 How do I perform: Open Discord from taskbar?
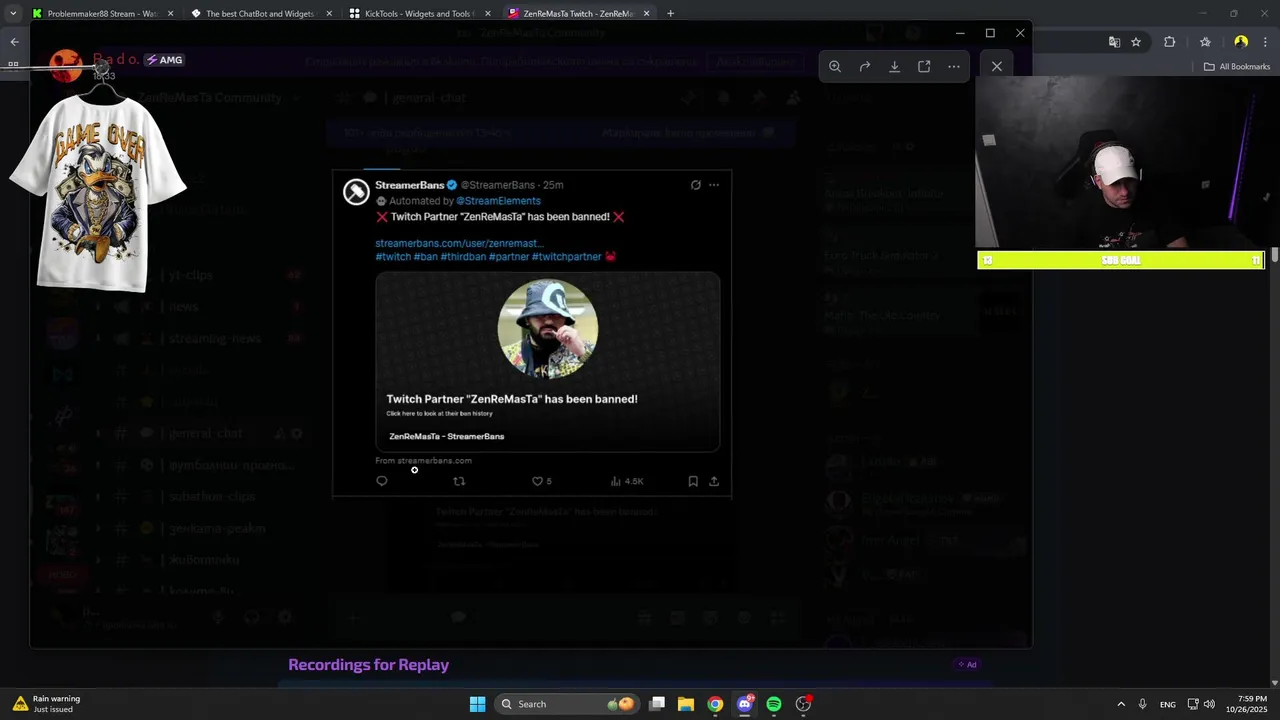coord(745,704)
